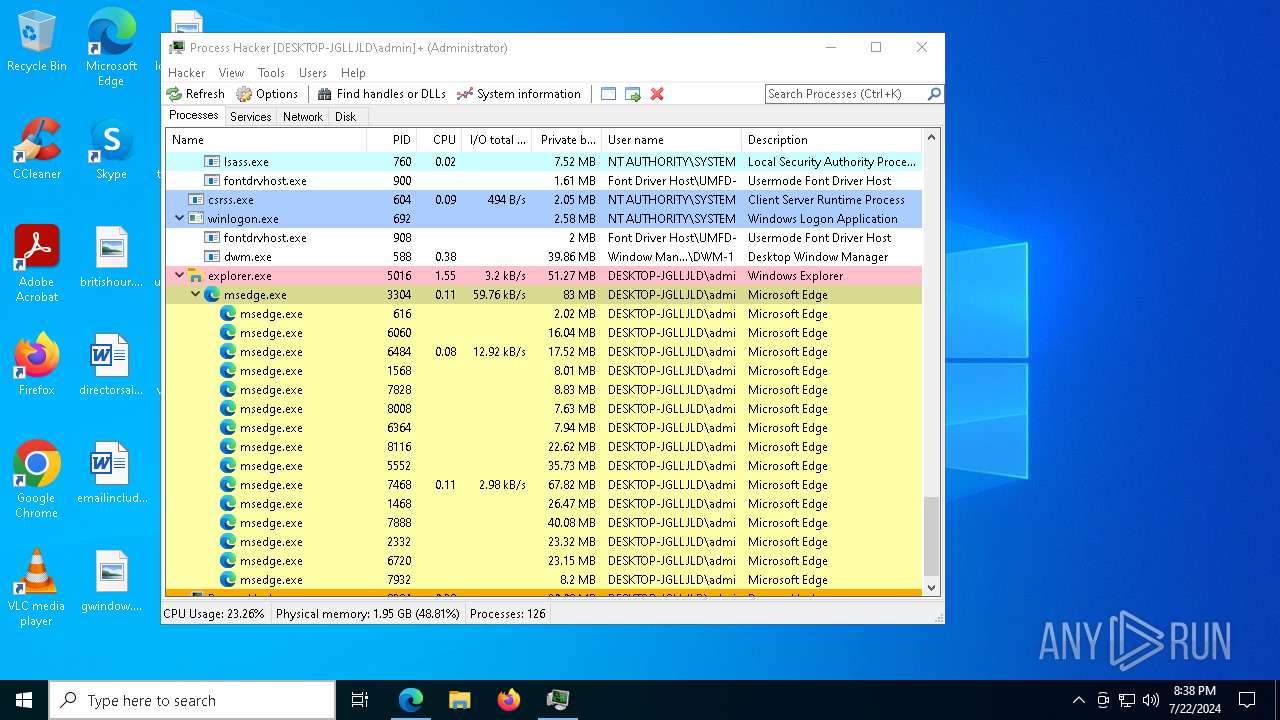Screen dimensions: 1280x720
Task: Click CPU Usage 23.26% in status bar
Action: pos(214,614)
